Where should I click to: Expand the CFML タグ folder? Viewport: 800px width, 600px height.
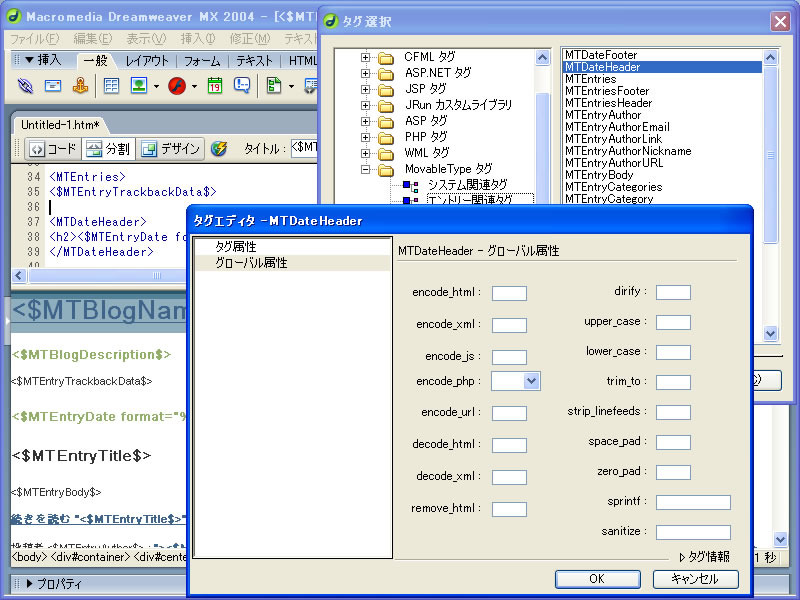click(x=366, y=58)
